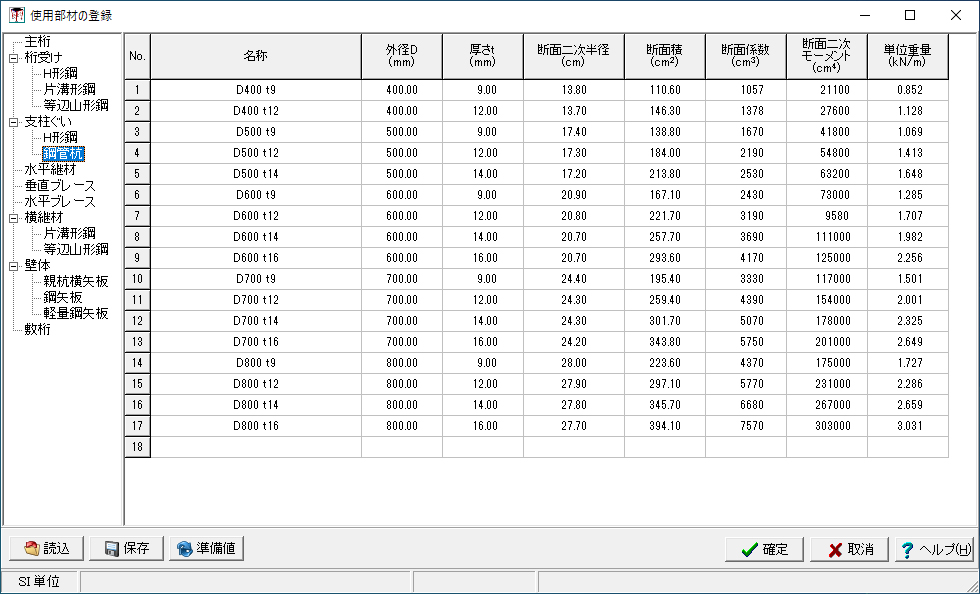Click the 外径D (mm) column header

tap(402, 56)
